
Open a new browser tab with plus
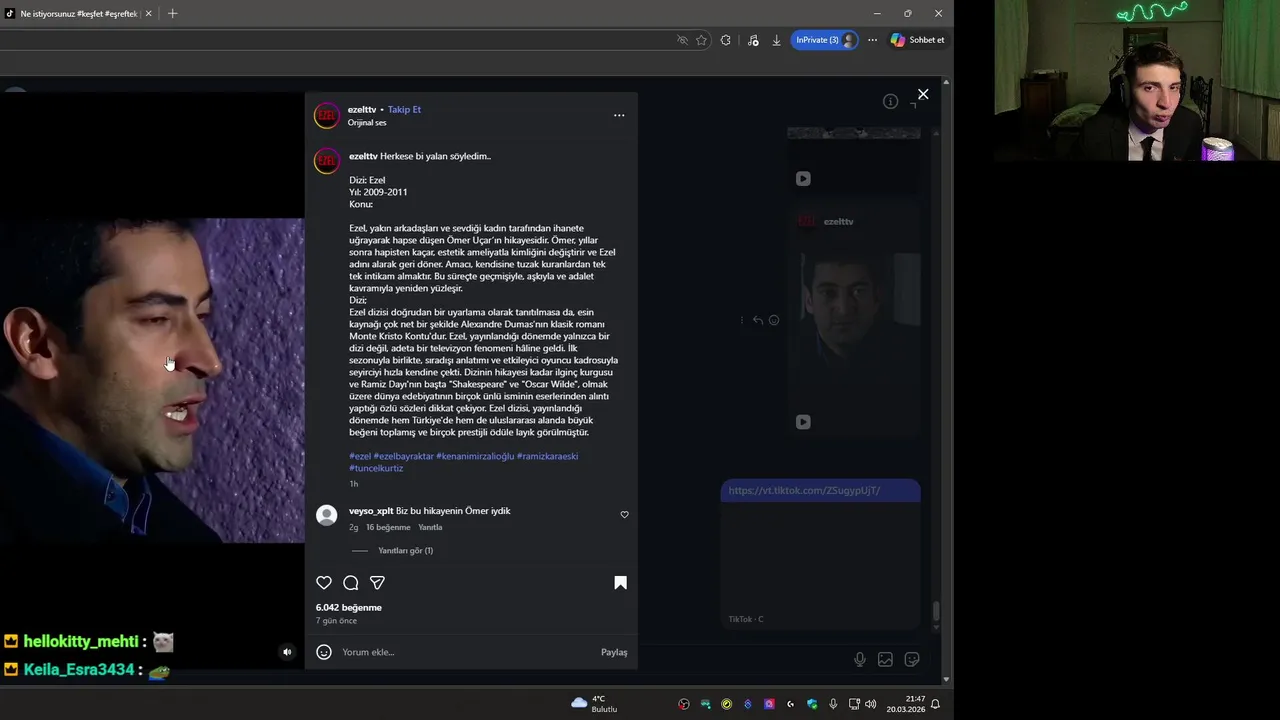[x=172, y=13]
